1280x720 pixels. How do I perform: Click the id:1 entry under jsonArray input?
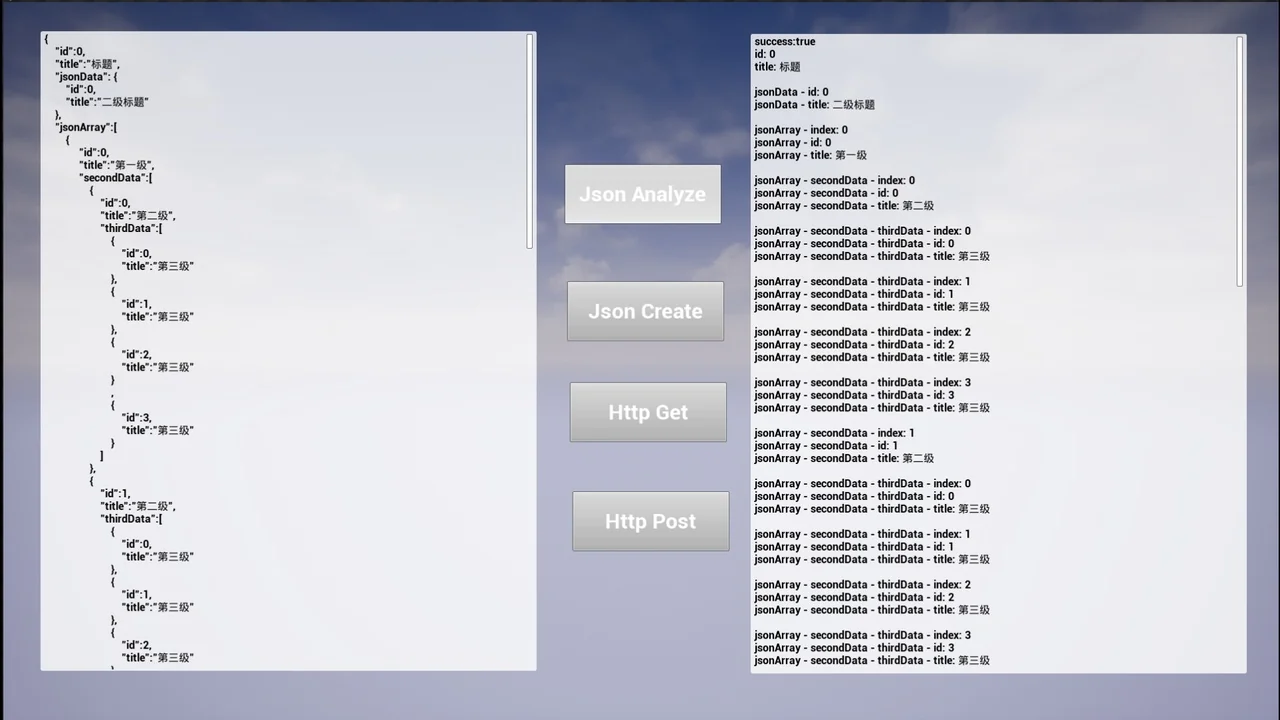(112, 493)
